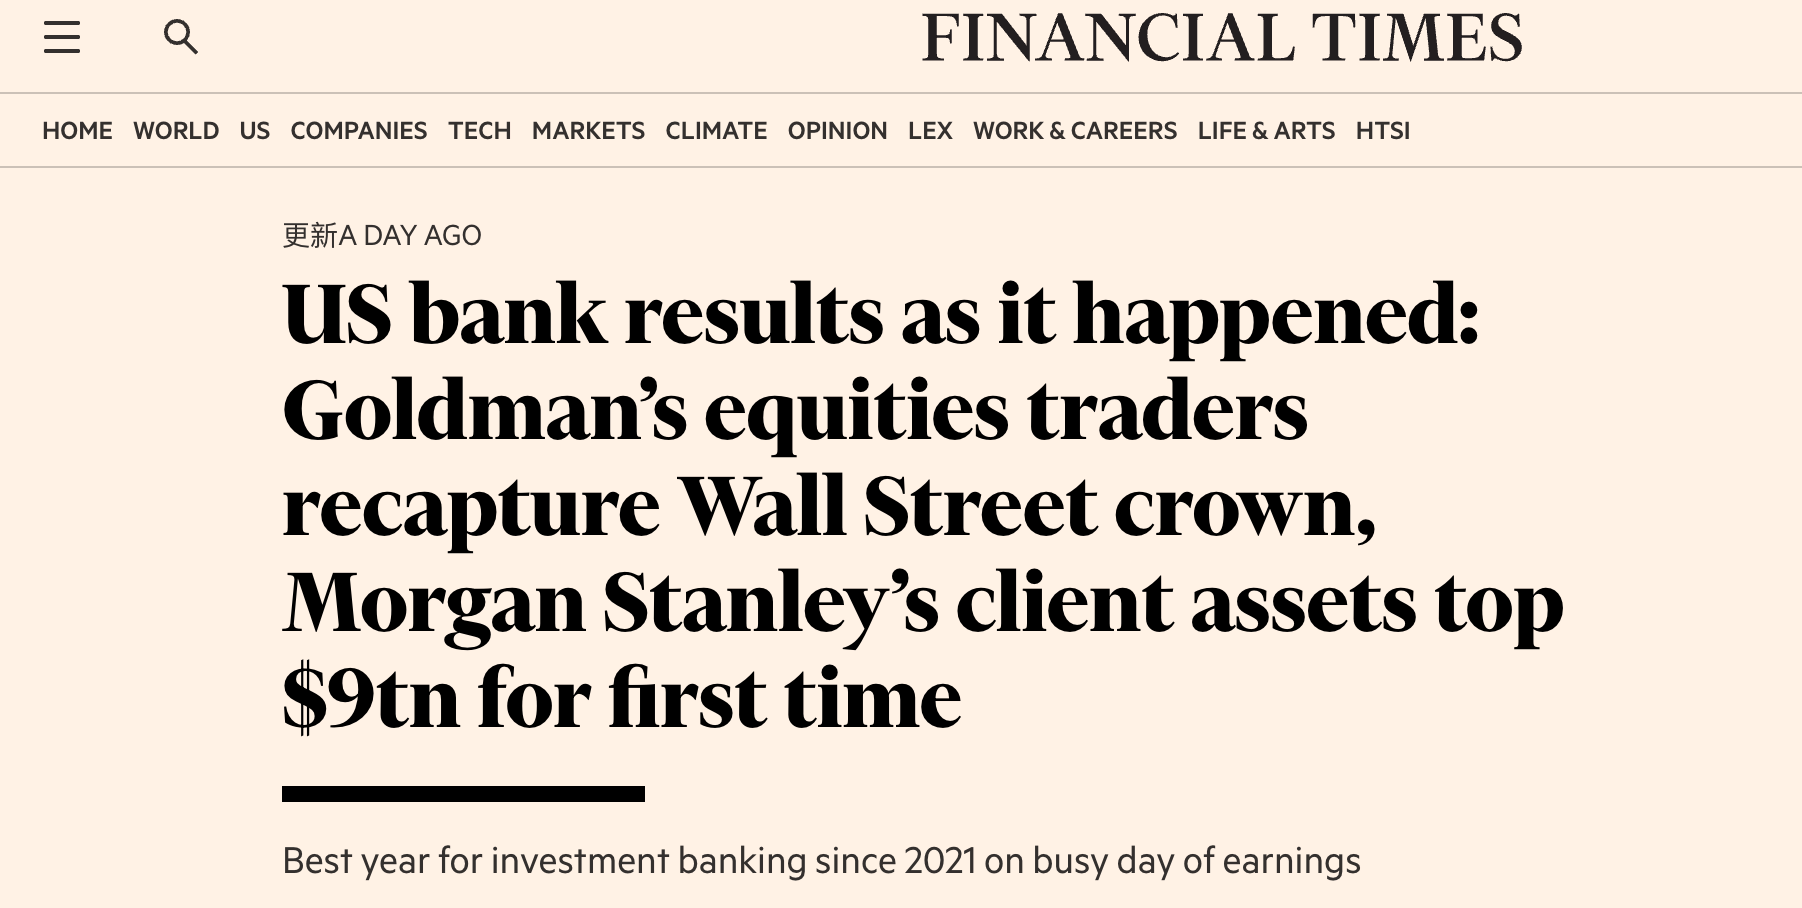
Task: Click the search magnifier icon
Action: tap(180, 38)
